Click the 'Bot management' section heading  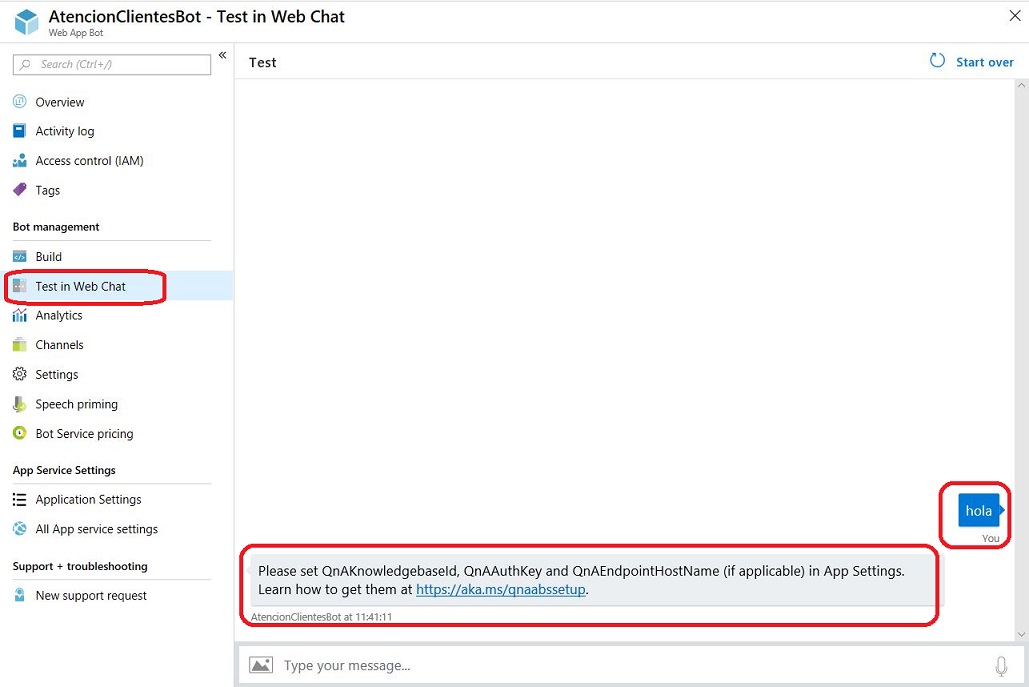56,226
